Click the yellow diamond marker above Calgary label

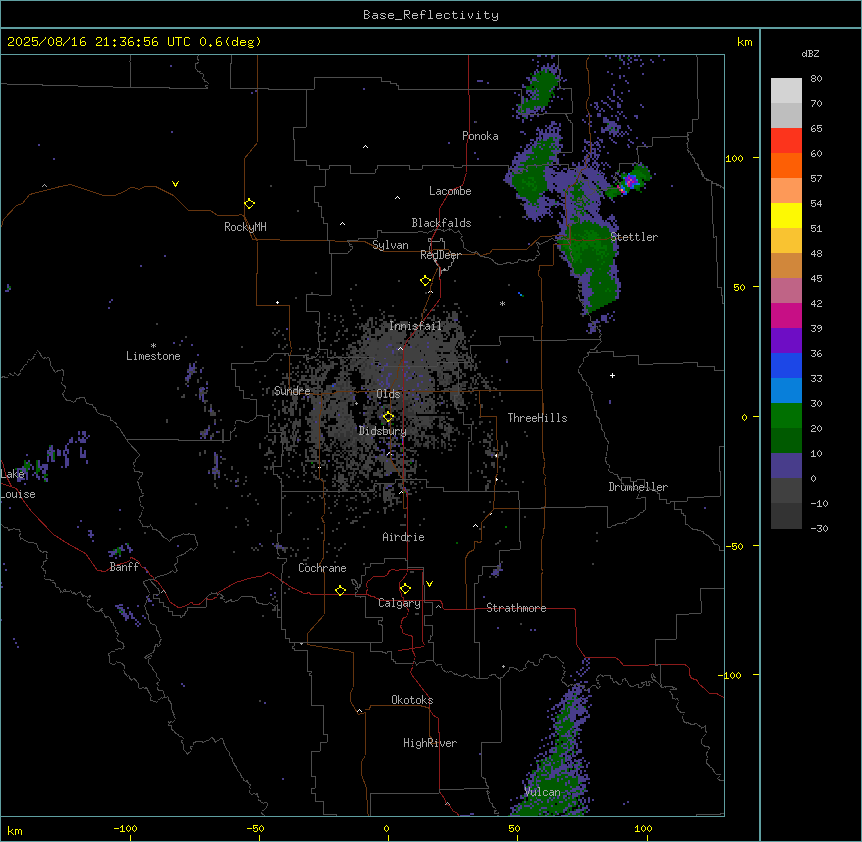pos(405,589)
